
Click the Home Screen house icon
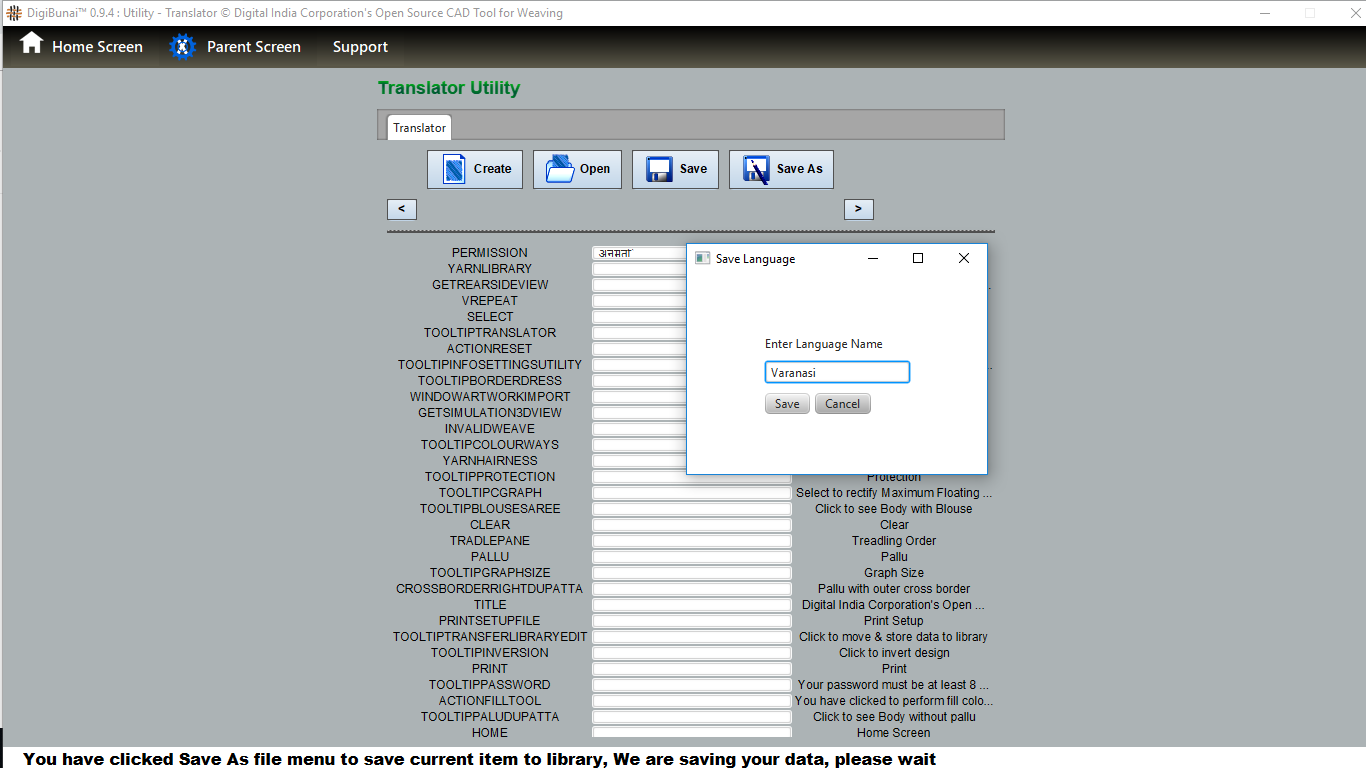32,44
